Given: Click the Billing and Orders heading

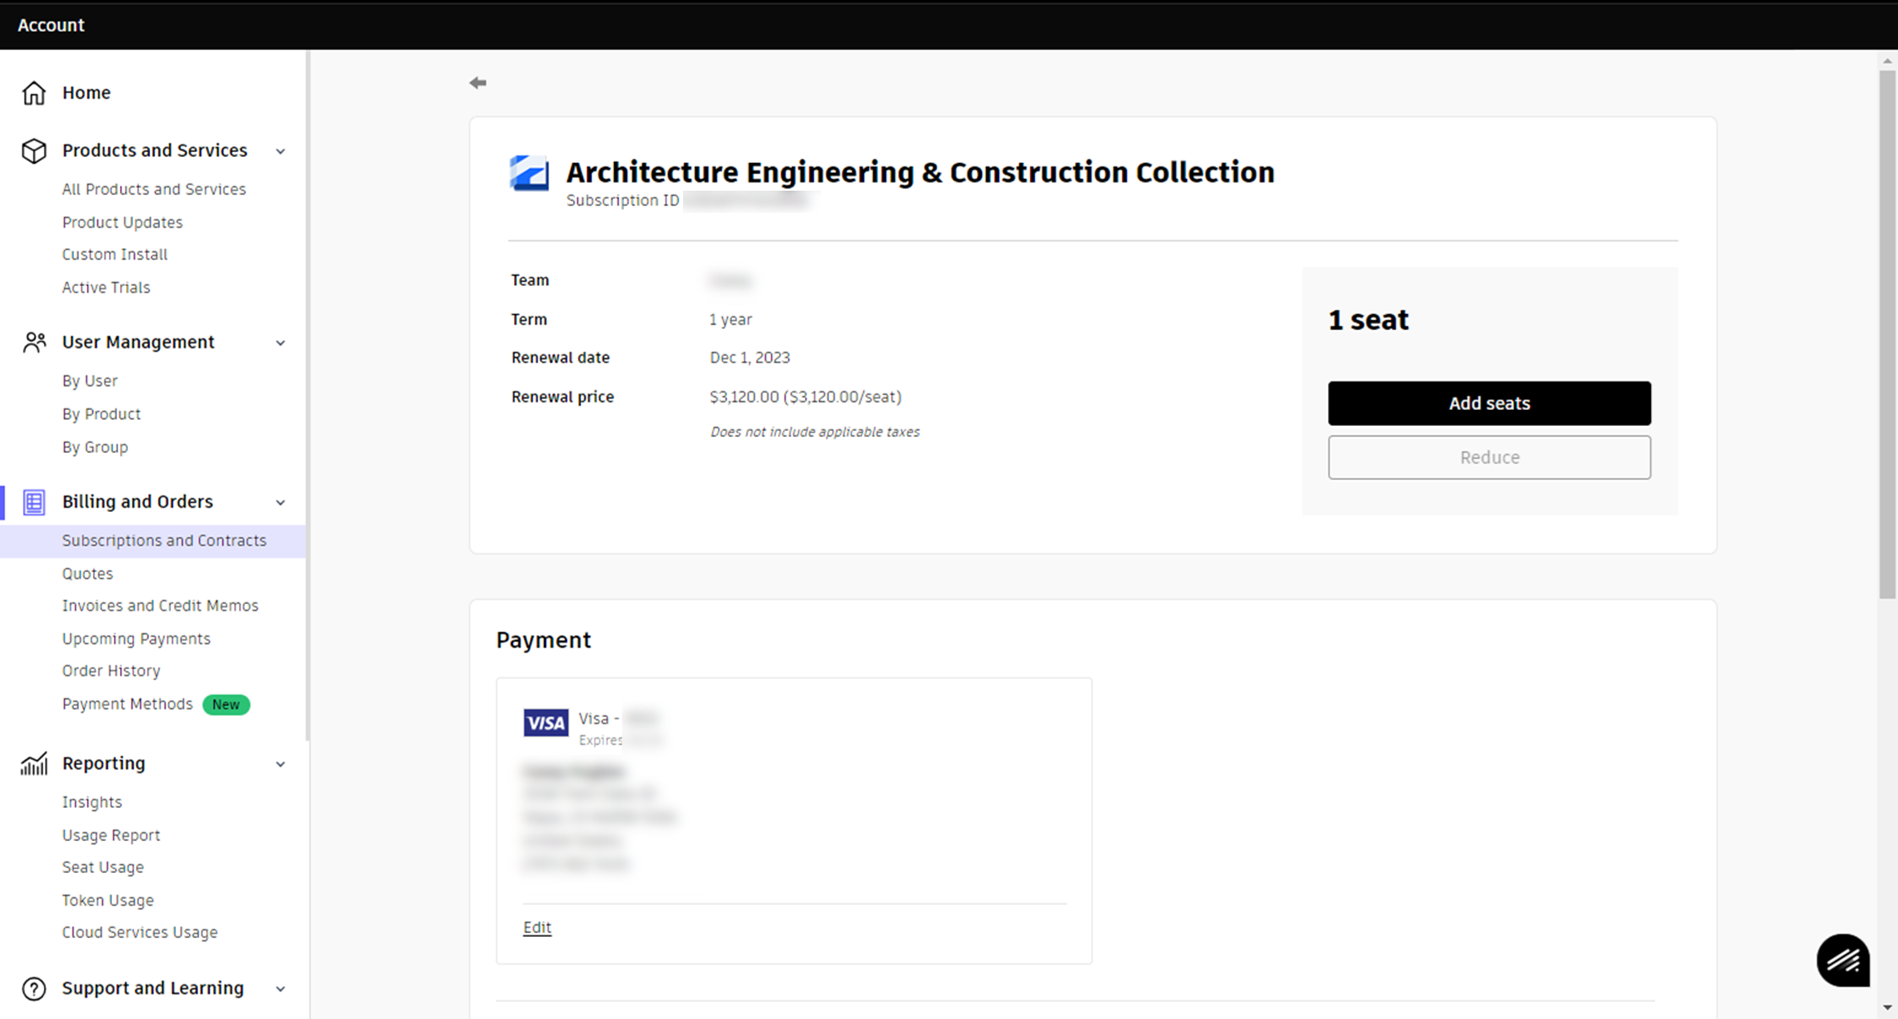Looking at the screenshot, I should point(137,502).
